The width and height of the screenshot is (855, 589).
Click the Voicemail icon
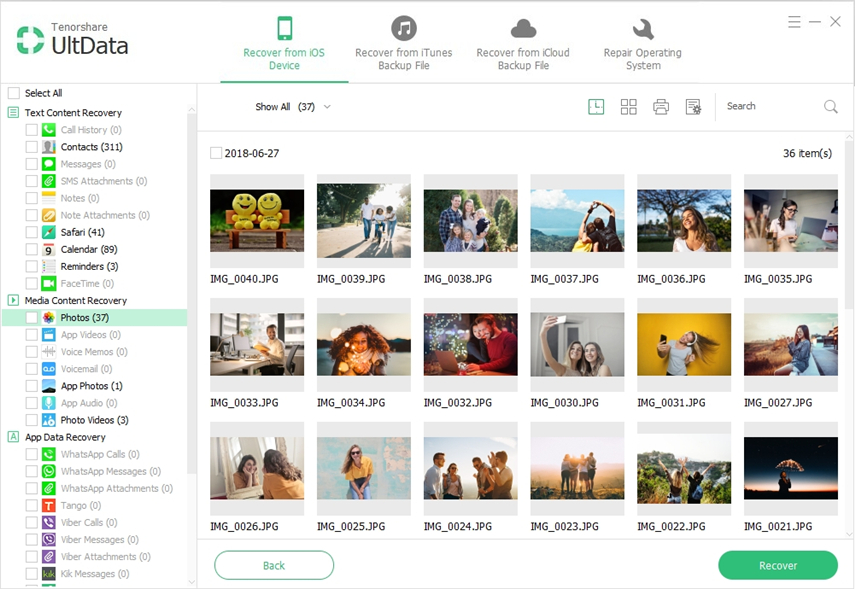(x=49, y=369)
